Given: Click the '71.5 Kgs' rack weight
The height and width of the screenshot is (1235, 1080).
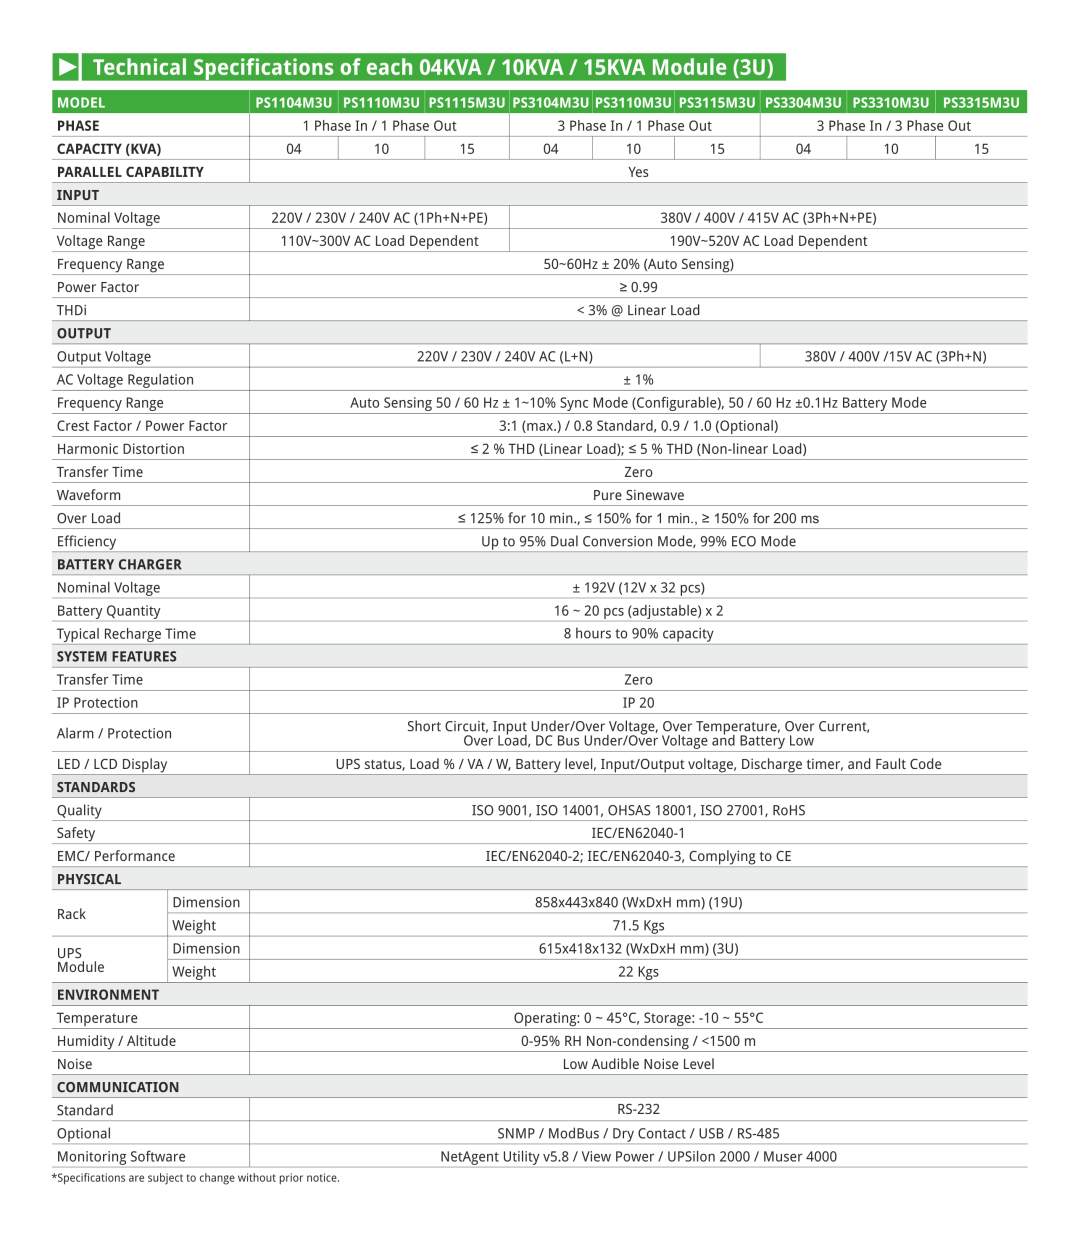Looking at the screenshot, I should click(x=638, y=926).
